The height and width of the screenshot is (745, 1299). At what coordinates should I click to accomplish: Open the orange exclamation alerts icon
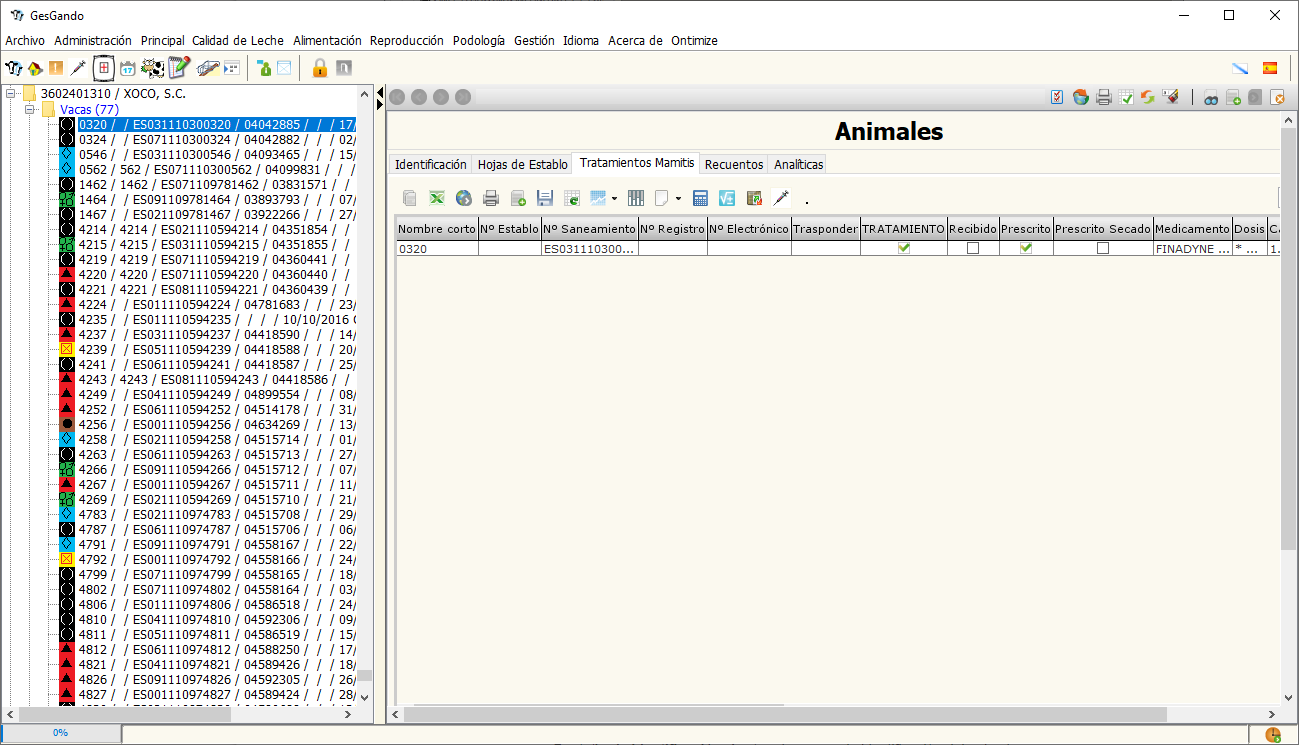56,68
